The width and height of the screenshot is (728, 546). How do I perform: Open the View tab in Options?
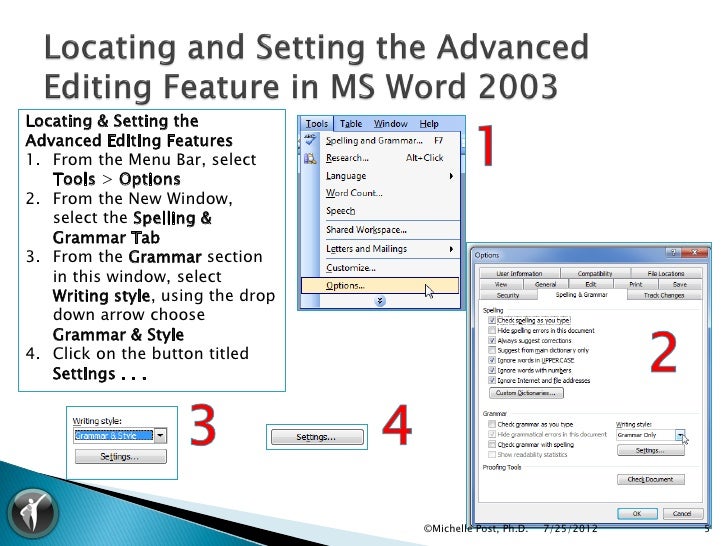pos(501,284)
